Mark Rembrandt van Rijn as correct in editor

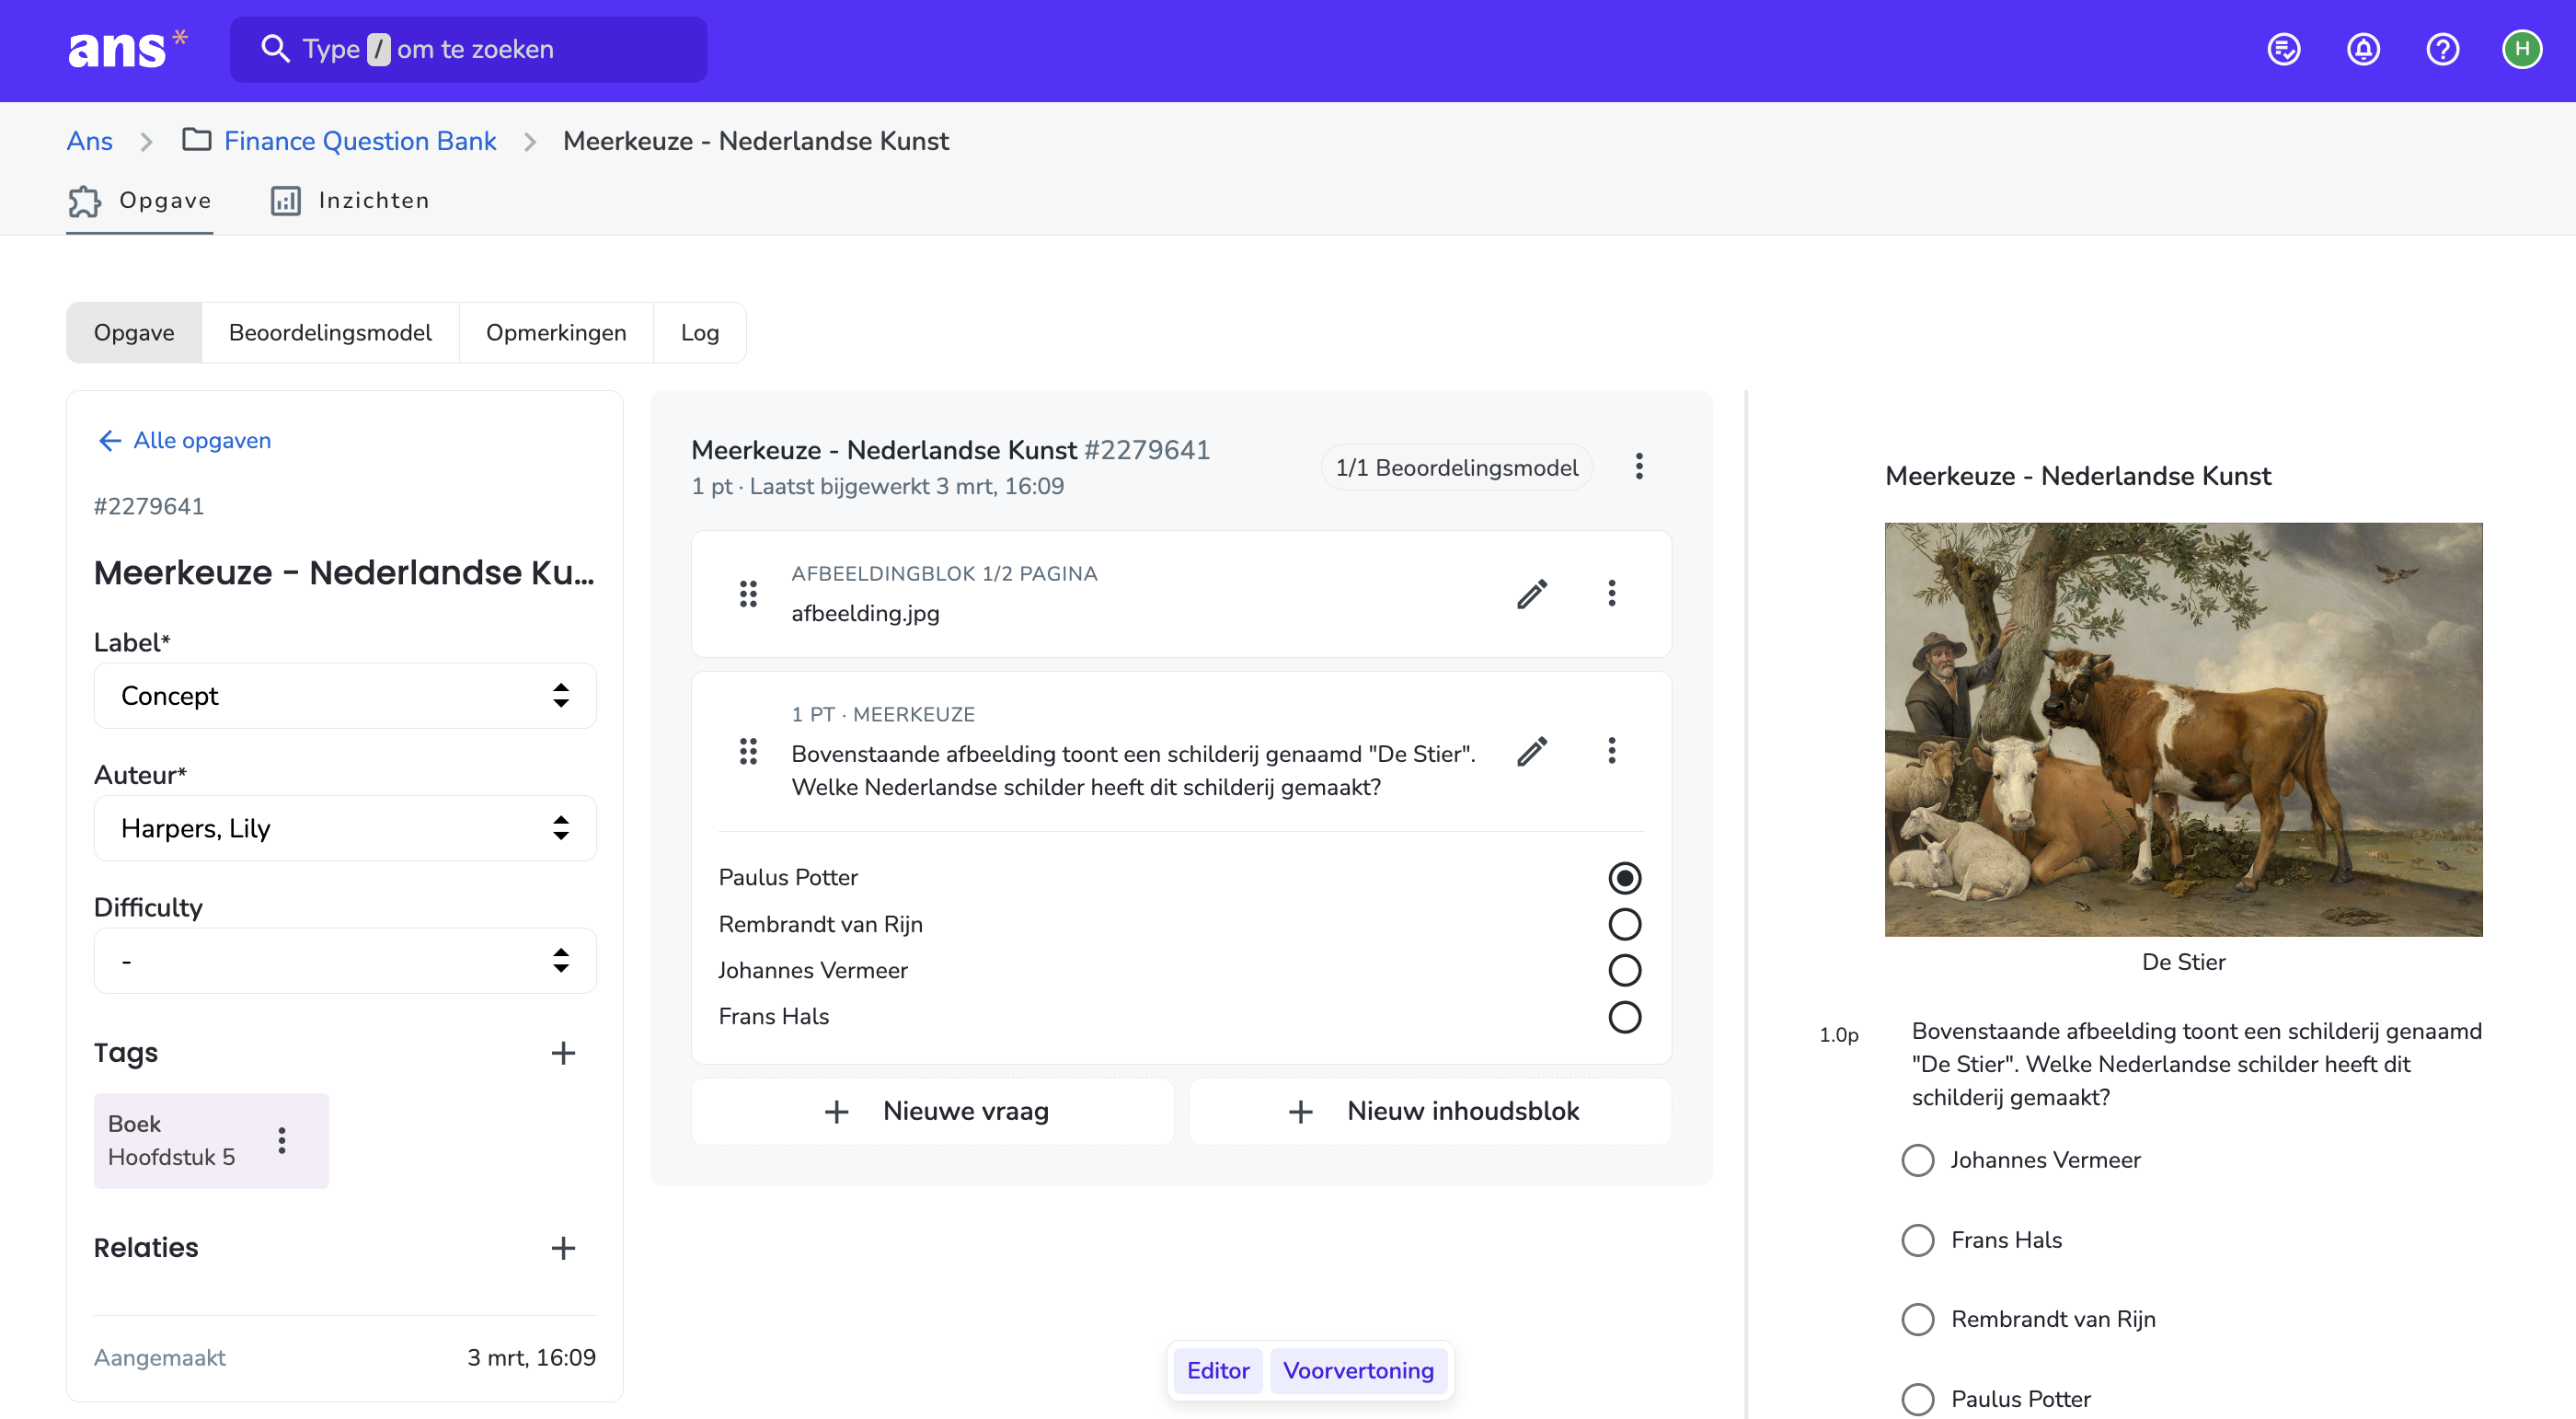(x=1624, y=925)
